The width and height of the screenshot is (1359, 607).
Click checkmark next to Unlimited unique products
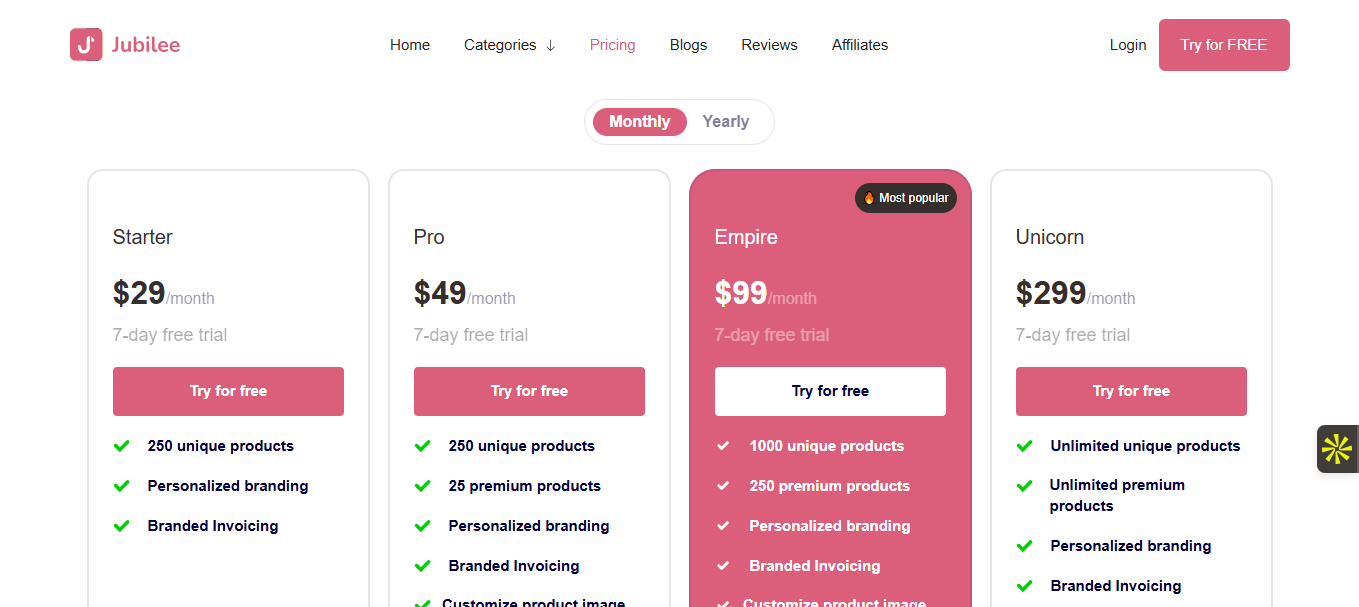coord(1025,446)
